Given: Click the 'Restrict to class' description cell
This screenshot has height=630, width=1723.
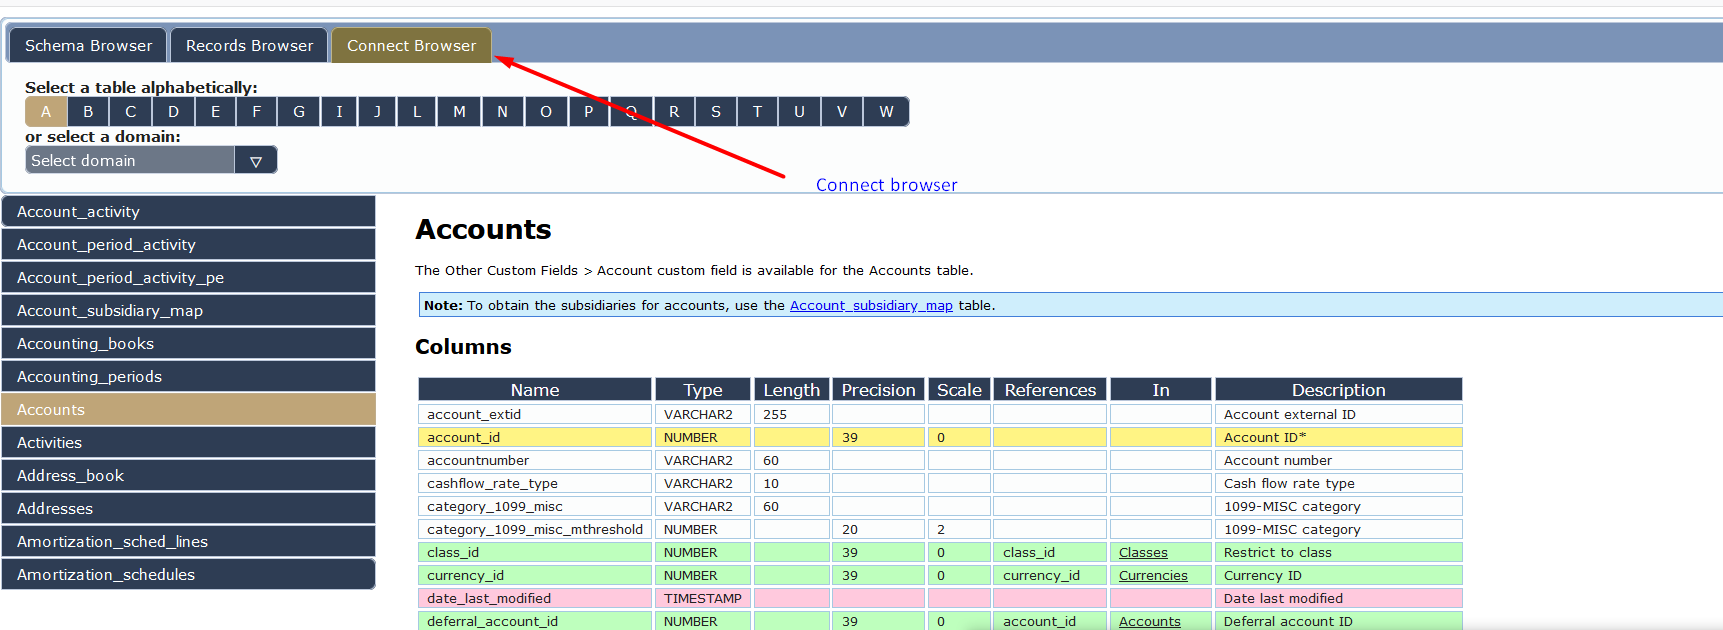Looking at the screenshot, I should (1339, 552).
